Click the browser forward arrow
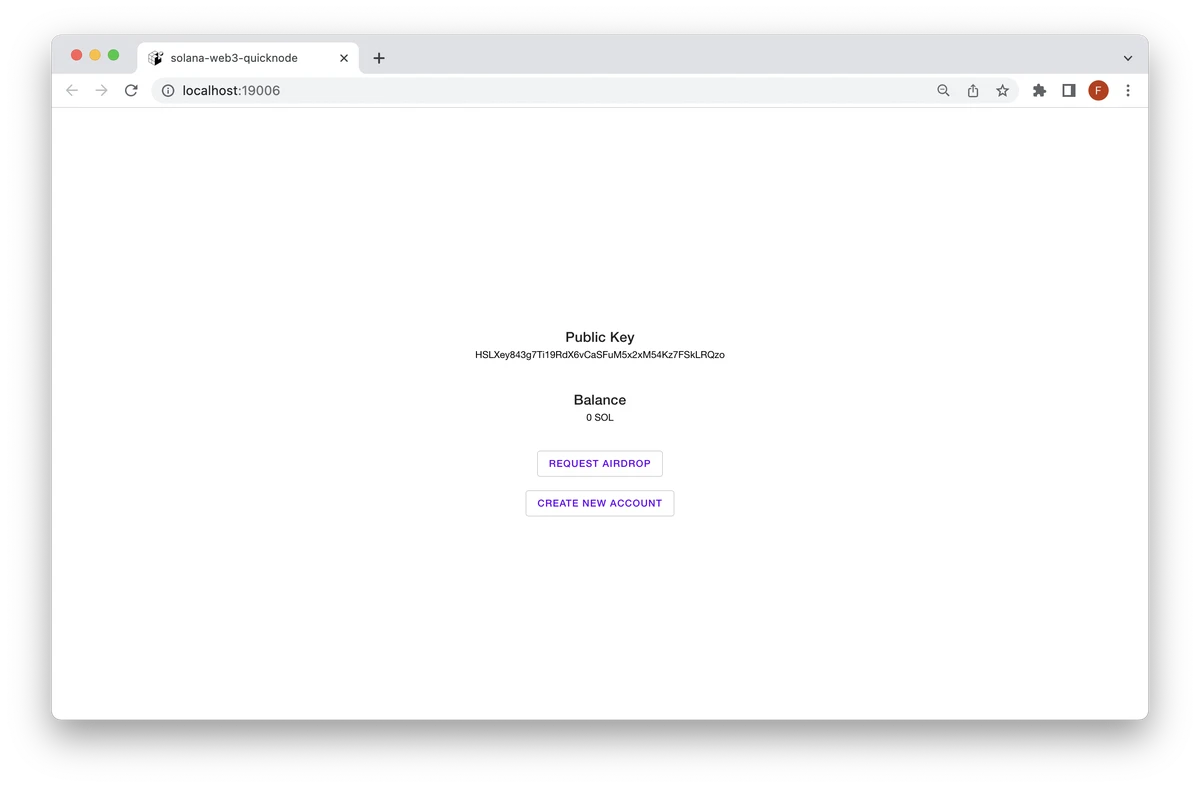The width and height of the screenshot is (1200, 788). (x=101, y=91)
